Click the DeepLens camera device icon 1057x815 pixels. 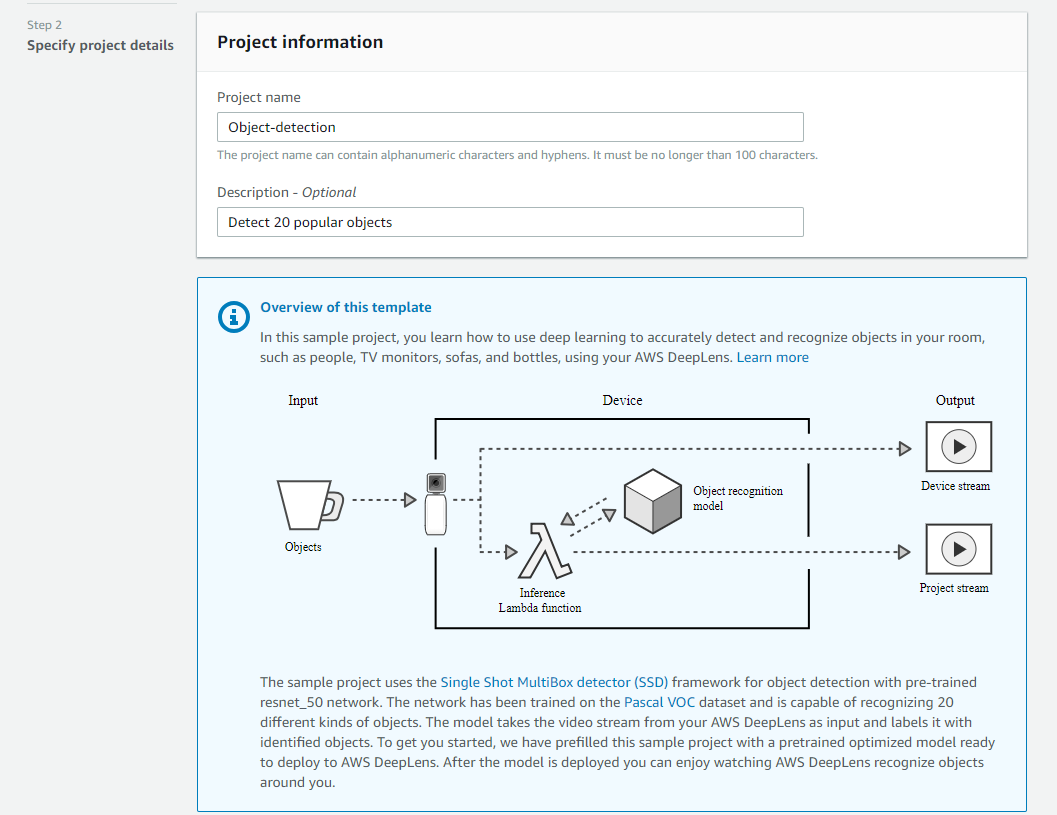click(x=435, y=503)
